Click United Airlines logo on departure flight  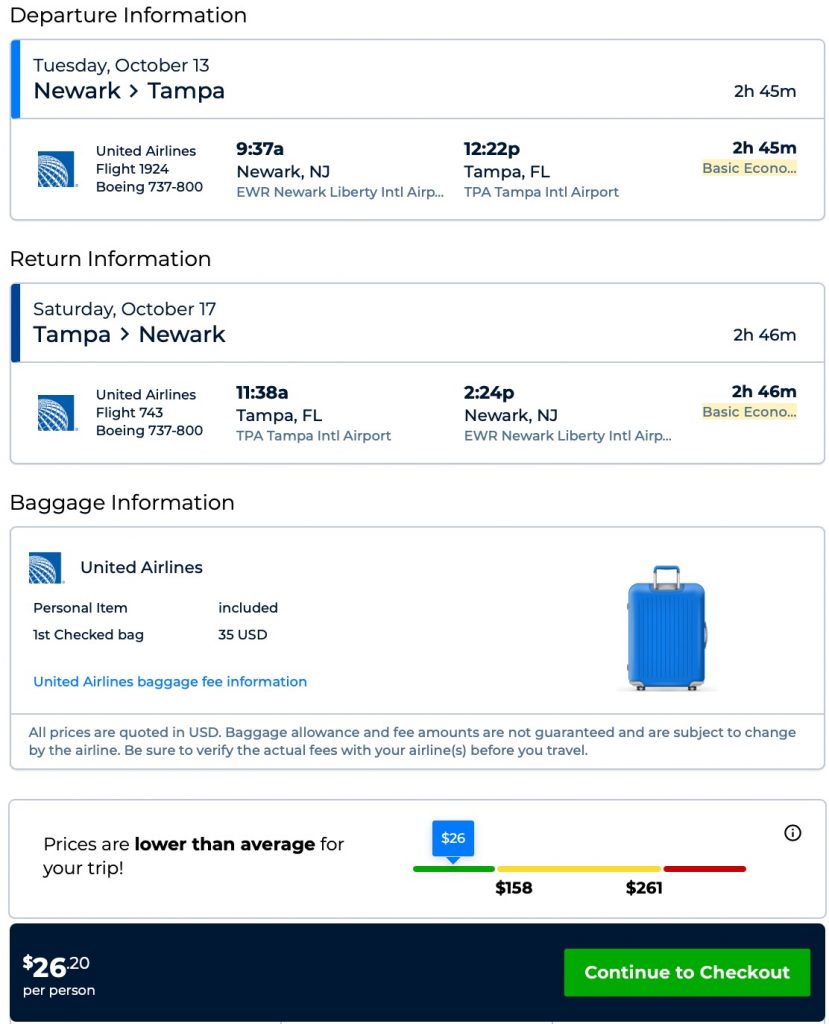point(57,169)
